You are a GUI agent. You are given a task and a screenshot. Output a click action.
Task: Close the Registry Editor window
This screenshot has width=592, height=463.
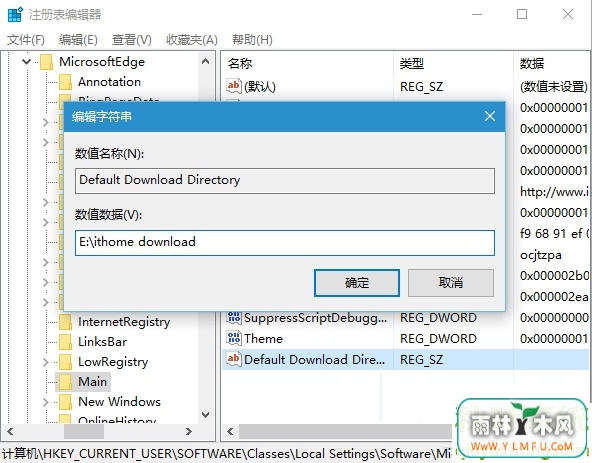click(x=568, y=14)
